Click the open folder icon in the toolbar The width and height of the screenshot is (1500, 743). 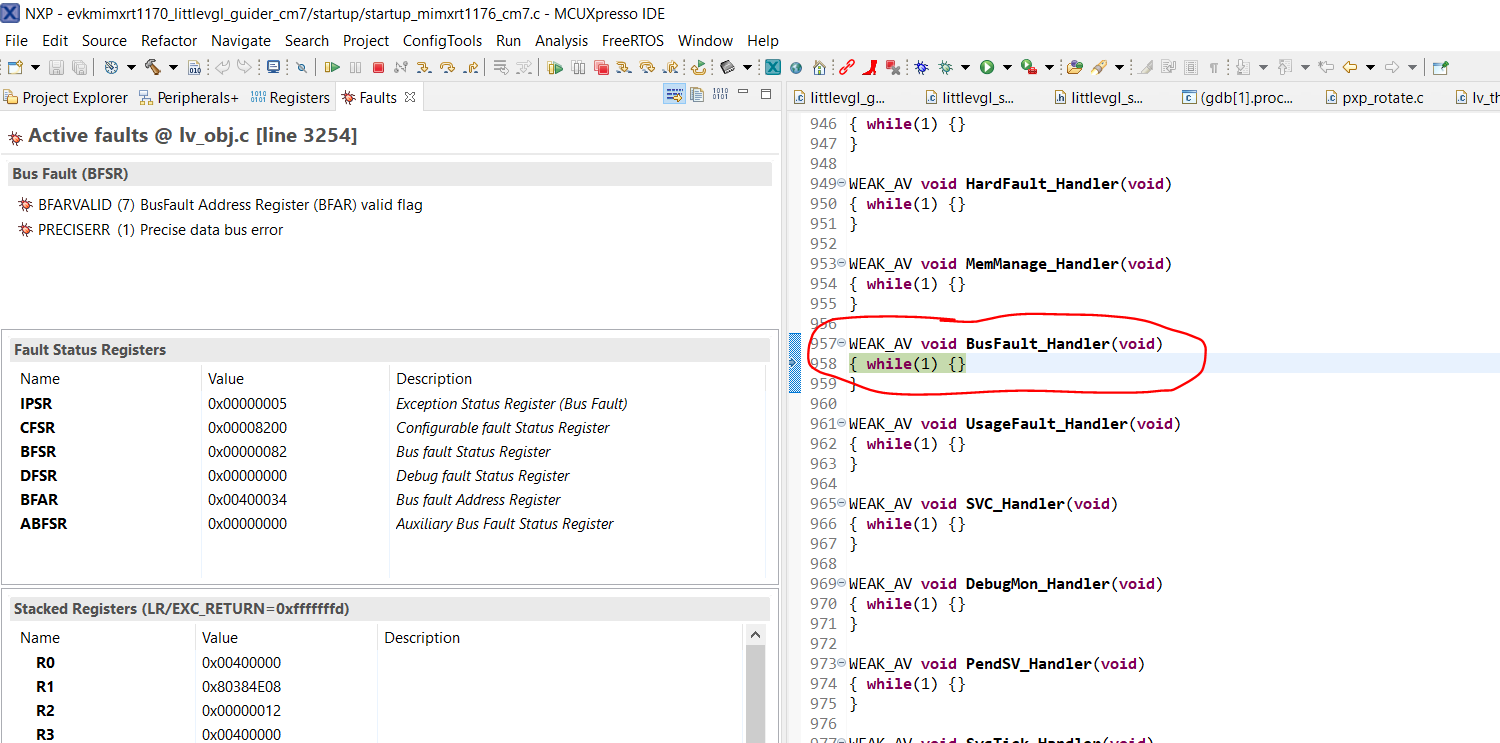click(x=1075, y=67)
